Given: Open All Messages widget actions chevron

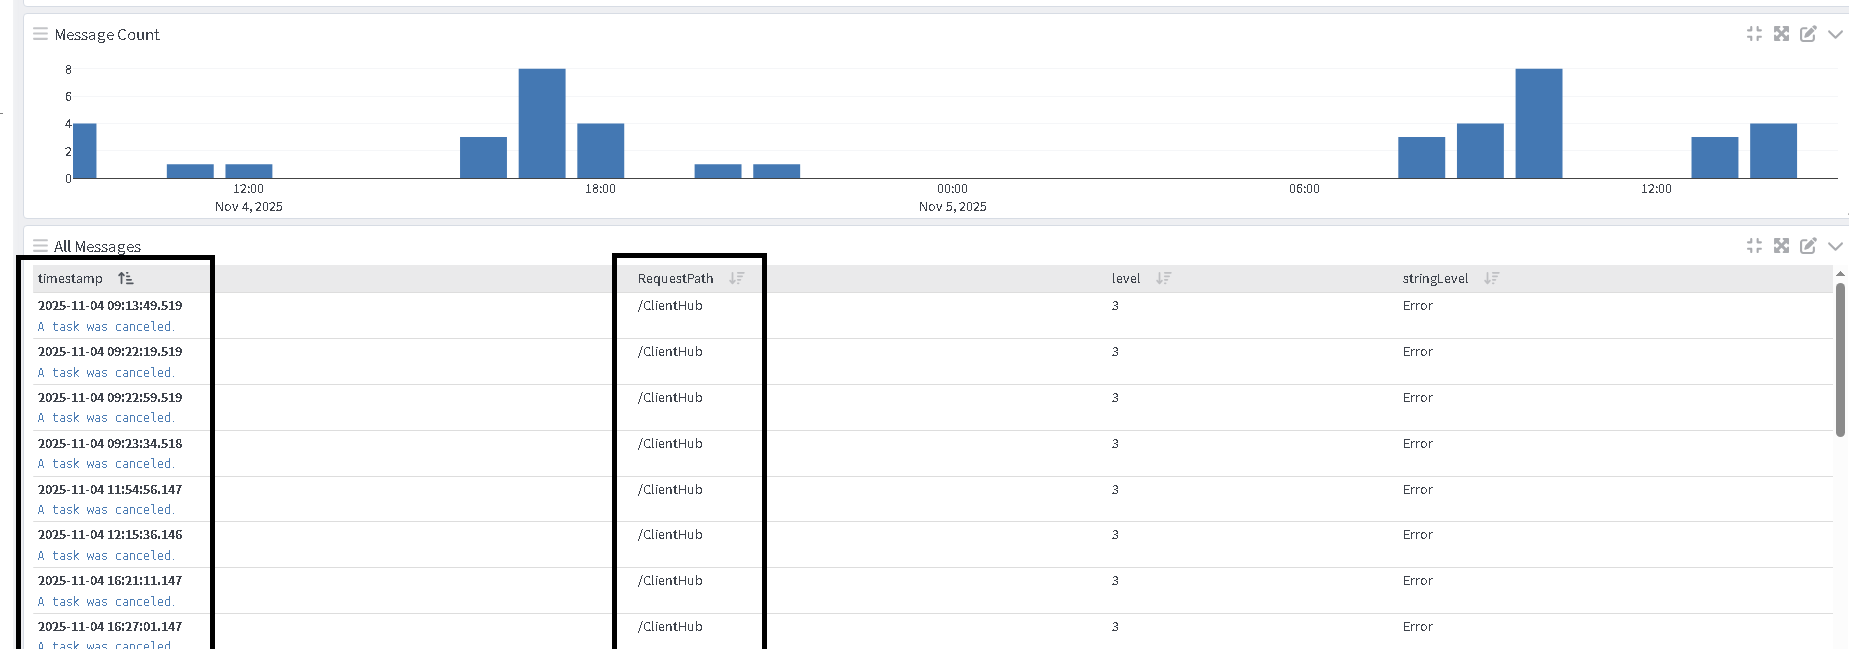Looking at the screenshot, I should tap(1835, 246).
